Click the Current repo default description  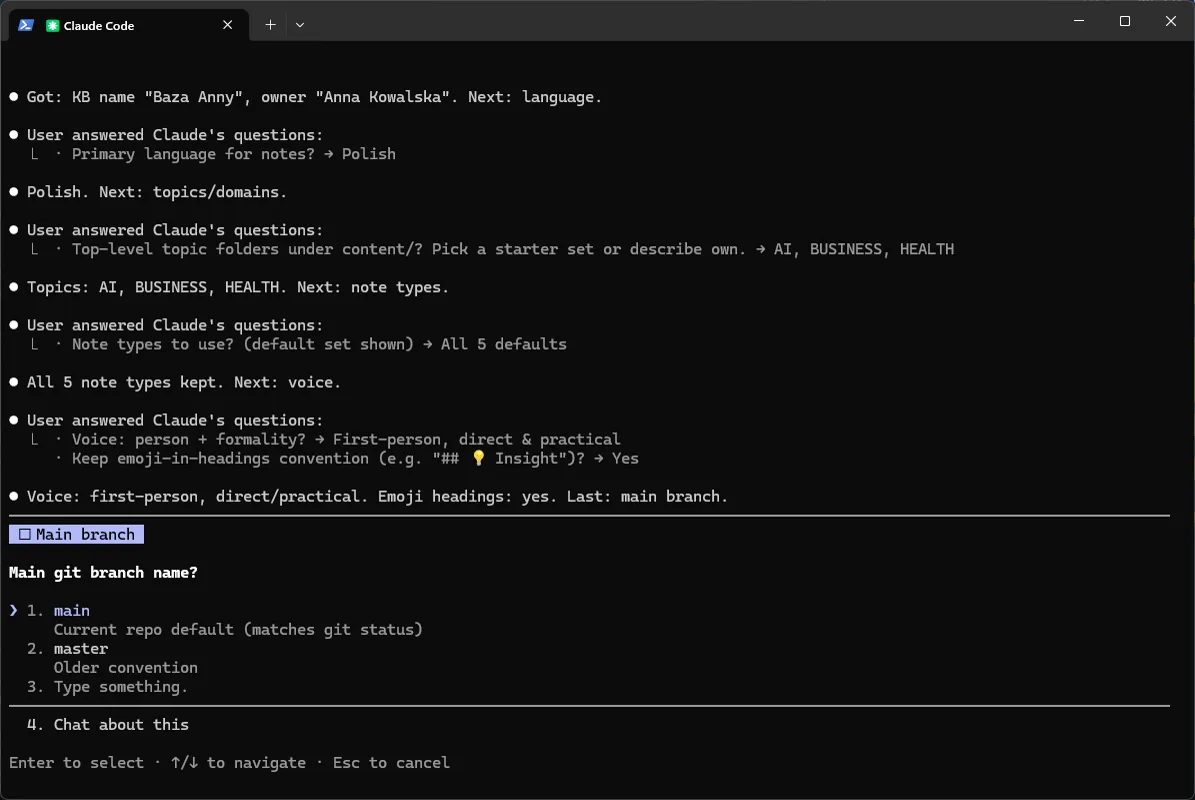coord(238,629)
